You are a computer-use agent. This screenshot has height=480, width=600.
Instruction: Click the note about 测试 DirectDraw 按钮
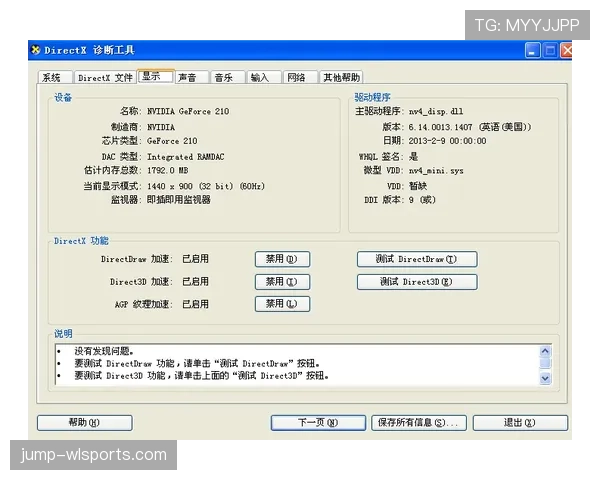(197, 363)
